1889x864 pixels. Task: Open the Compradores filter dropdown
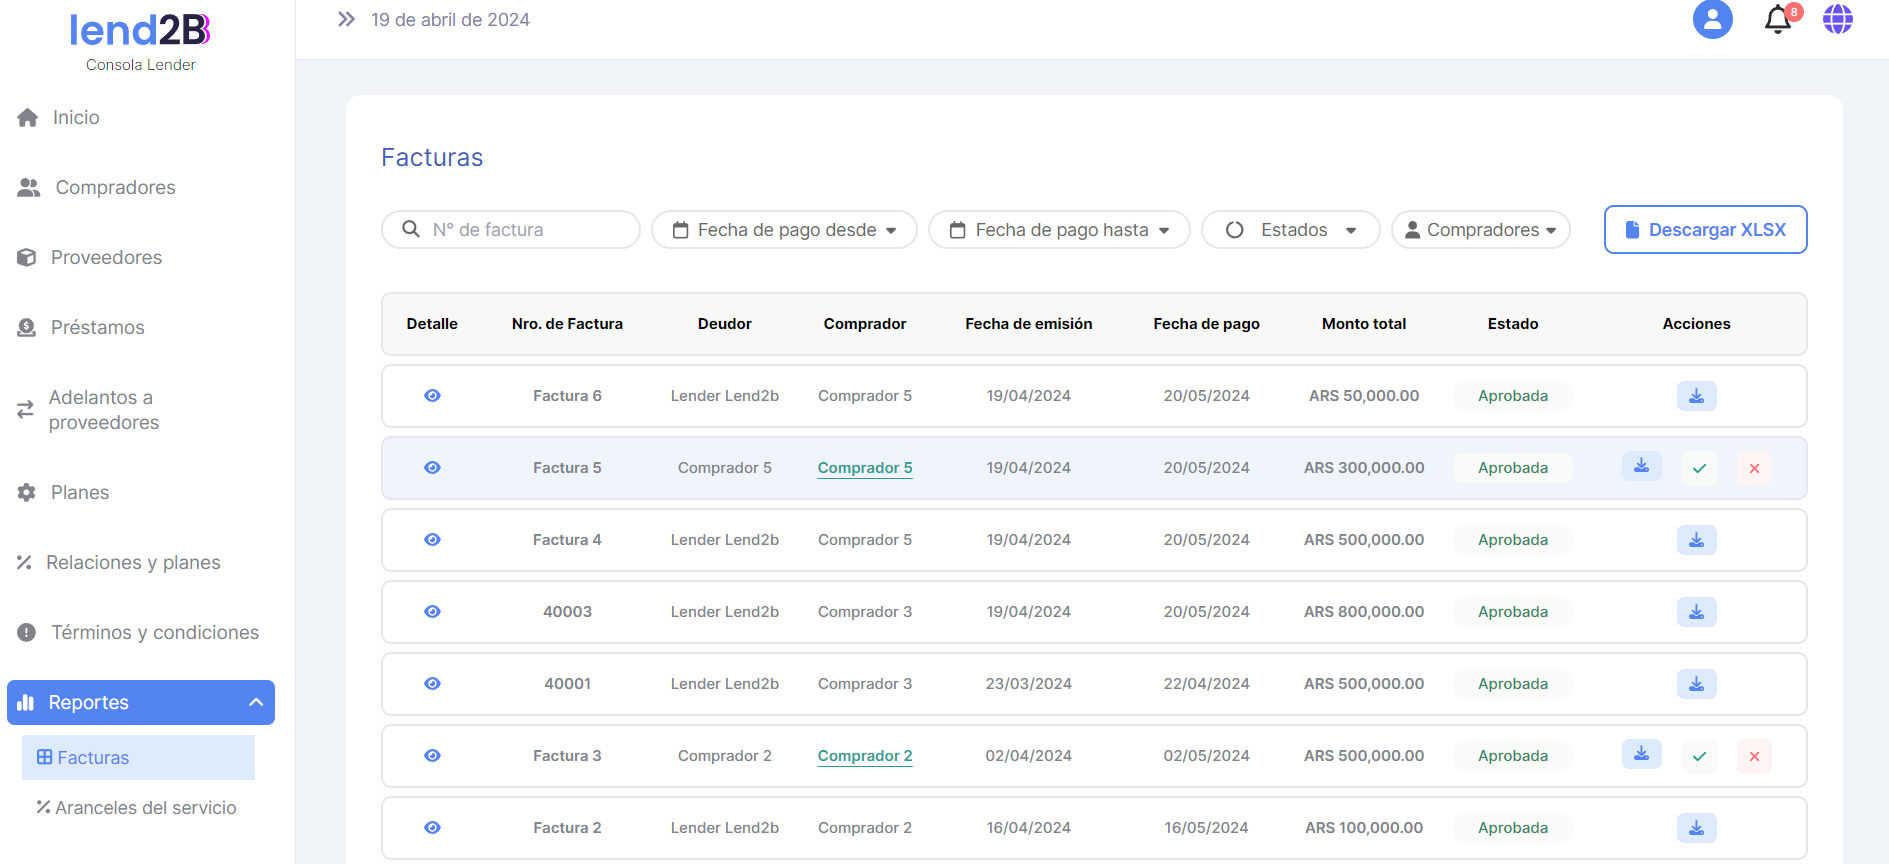(1480, 230)
